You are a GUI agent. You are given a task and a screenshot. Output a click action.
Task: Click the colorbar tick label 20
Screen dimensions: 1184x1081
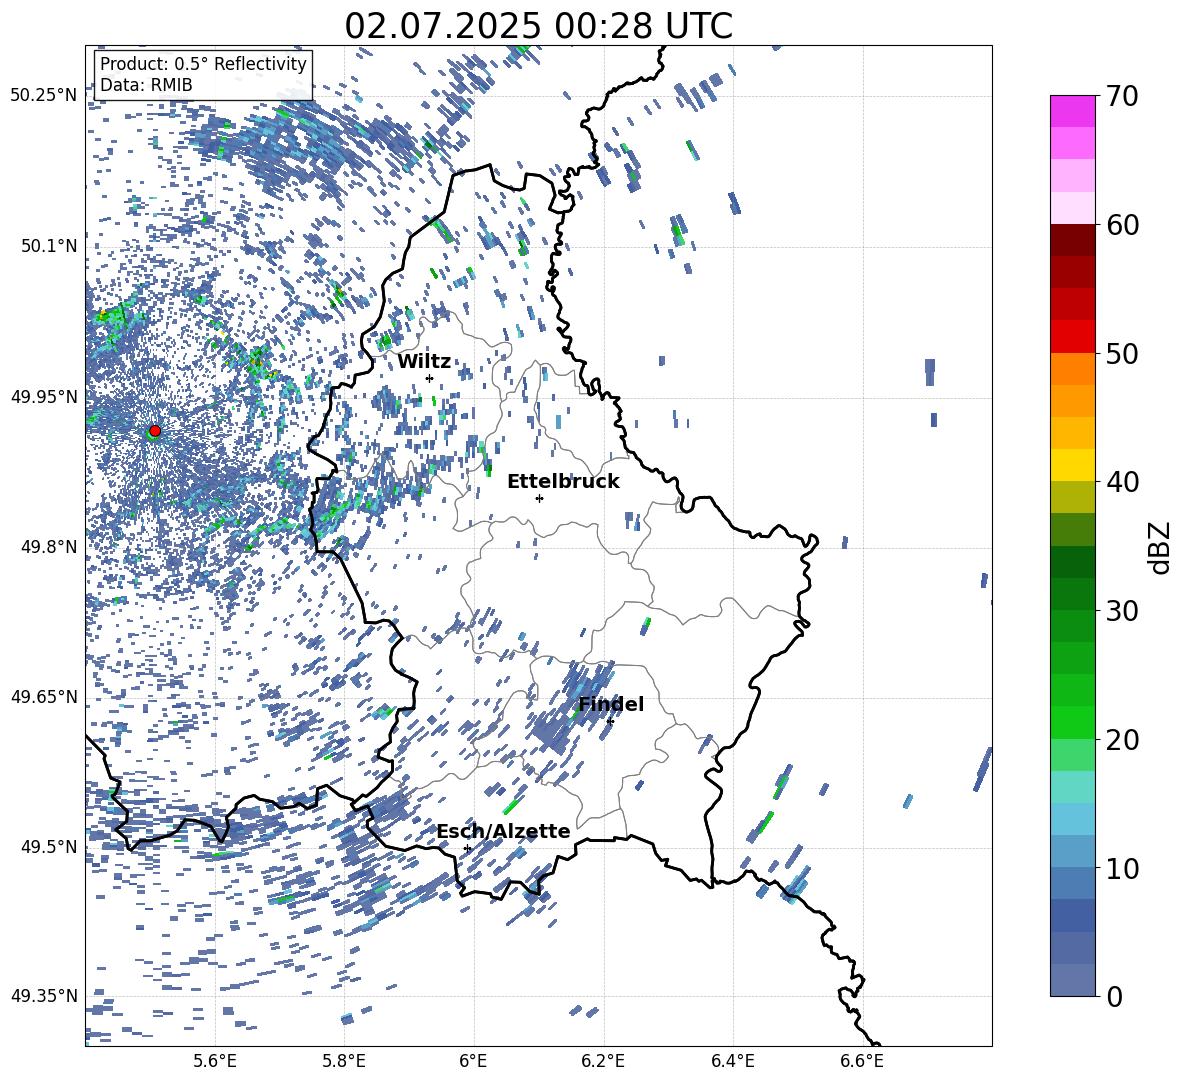tap(1122, 739)
